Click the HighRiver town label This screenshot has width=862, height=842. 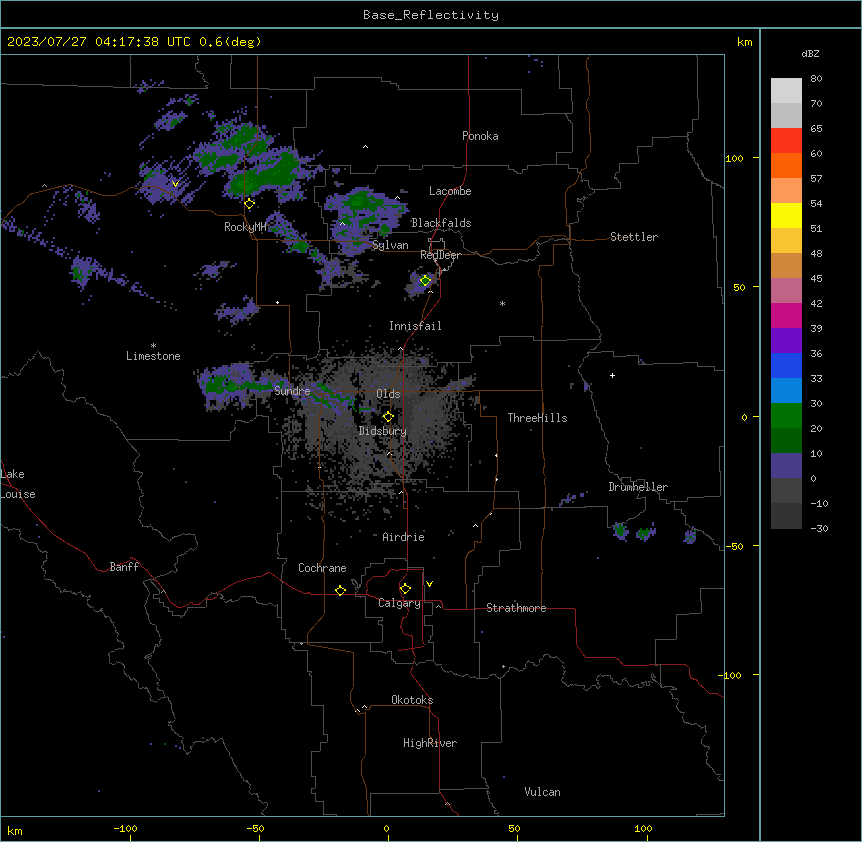tap(430, 743)
